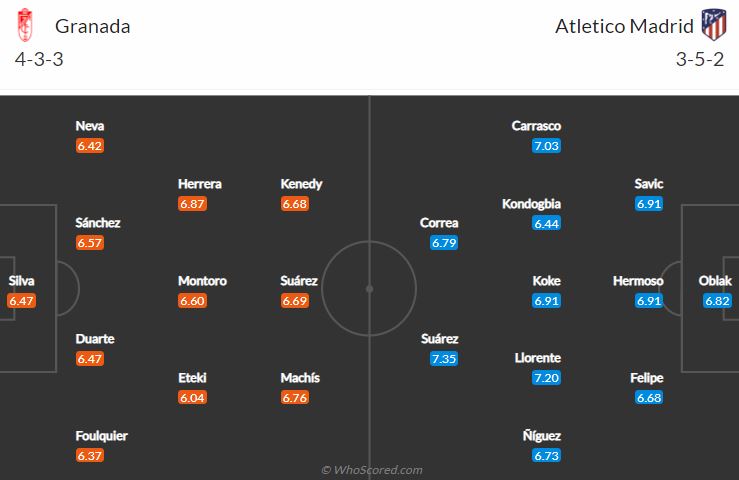
Task: Click the WhoScored.com watermark
Action: point(372,470)
